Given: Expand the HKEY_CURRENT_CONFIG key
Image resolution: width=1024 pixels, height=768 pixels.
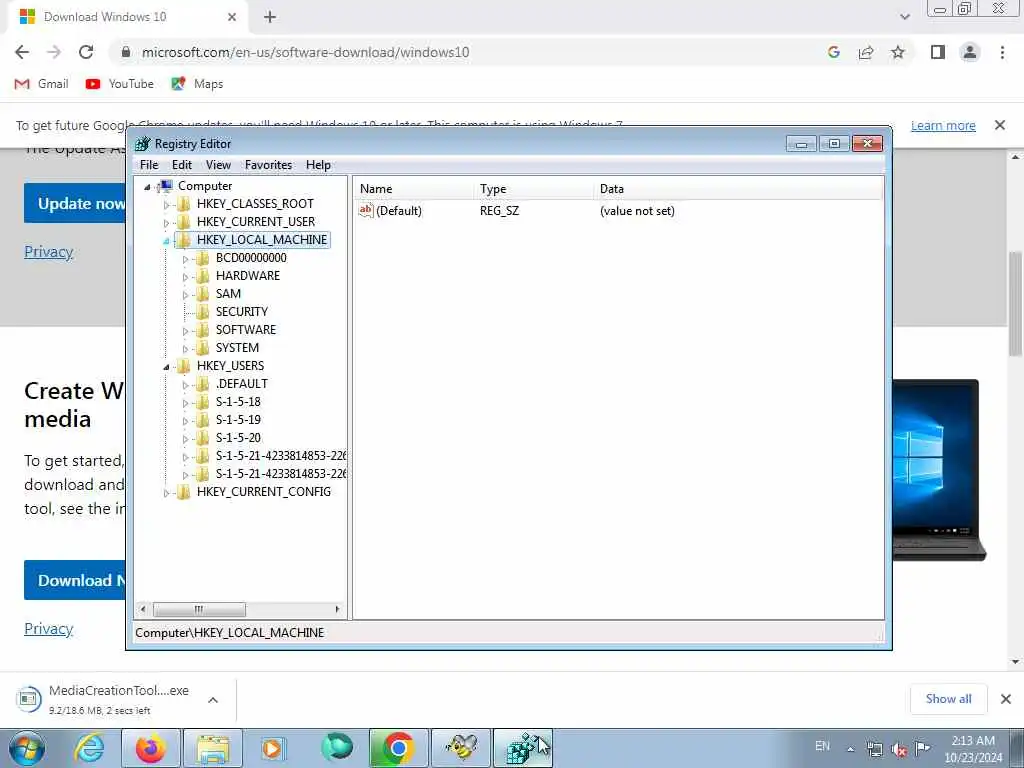Looking at the screenshot, I should [x=167, y=493].
